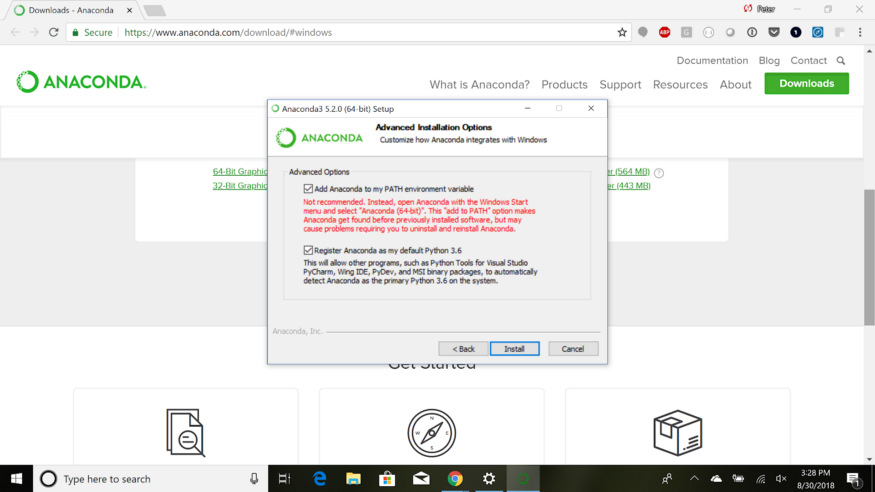Image resolution: width=875 pixels, height=492 pixels.
Task: Open the Products menu
Action: (564, 85)
